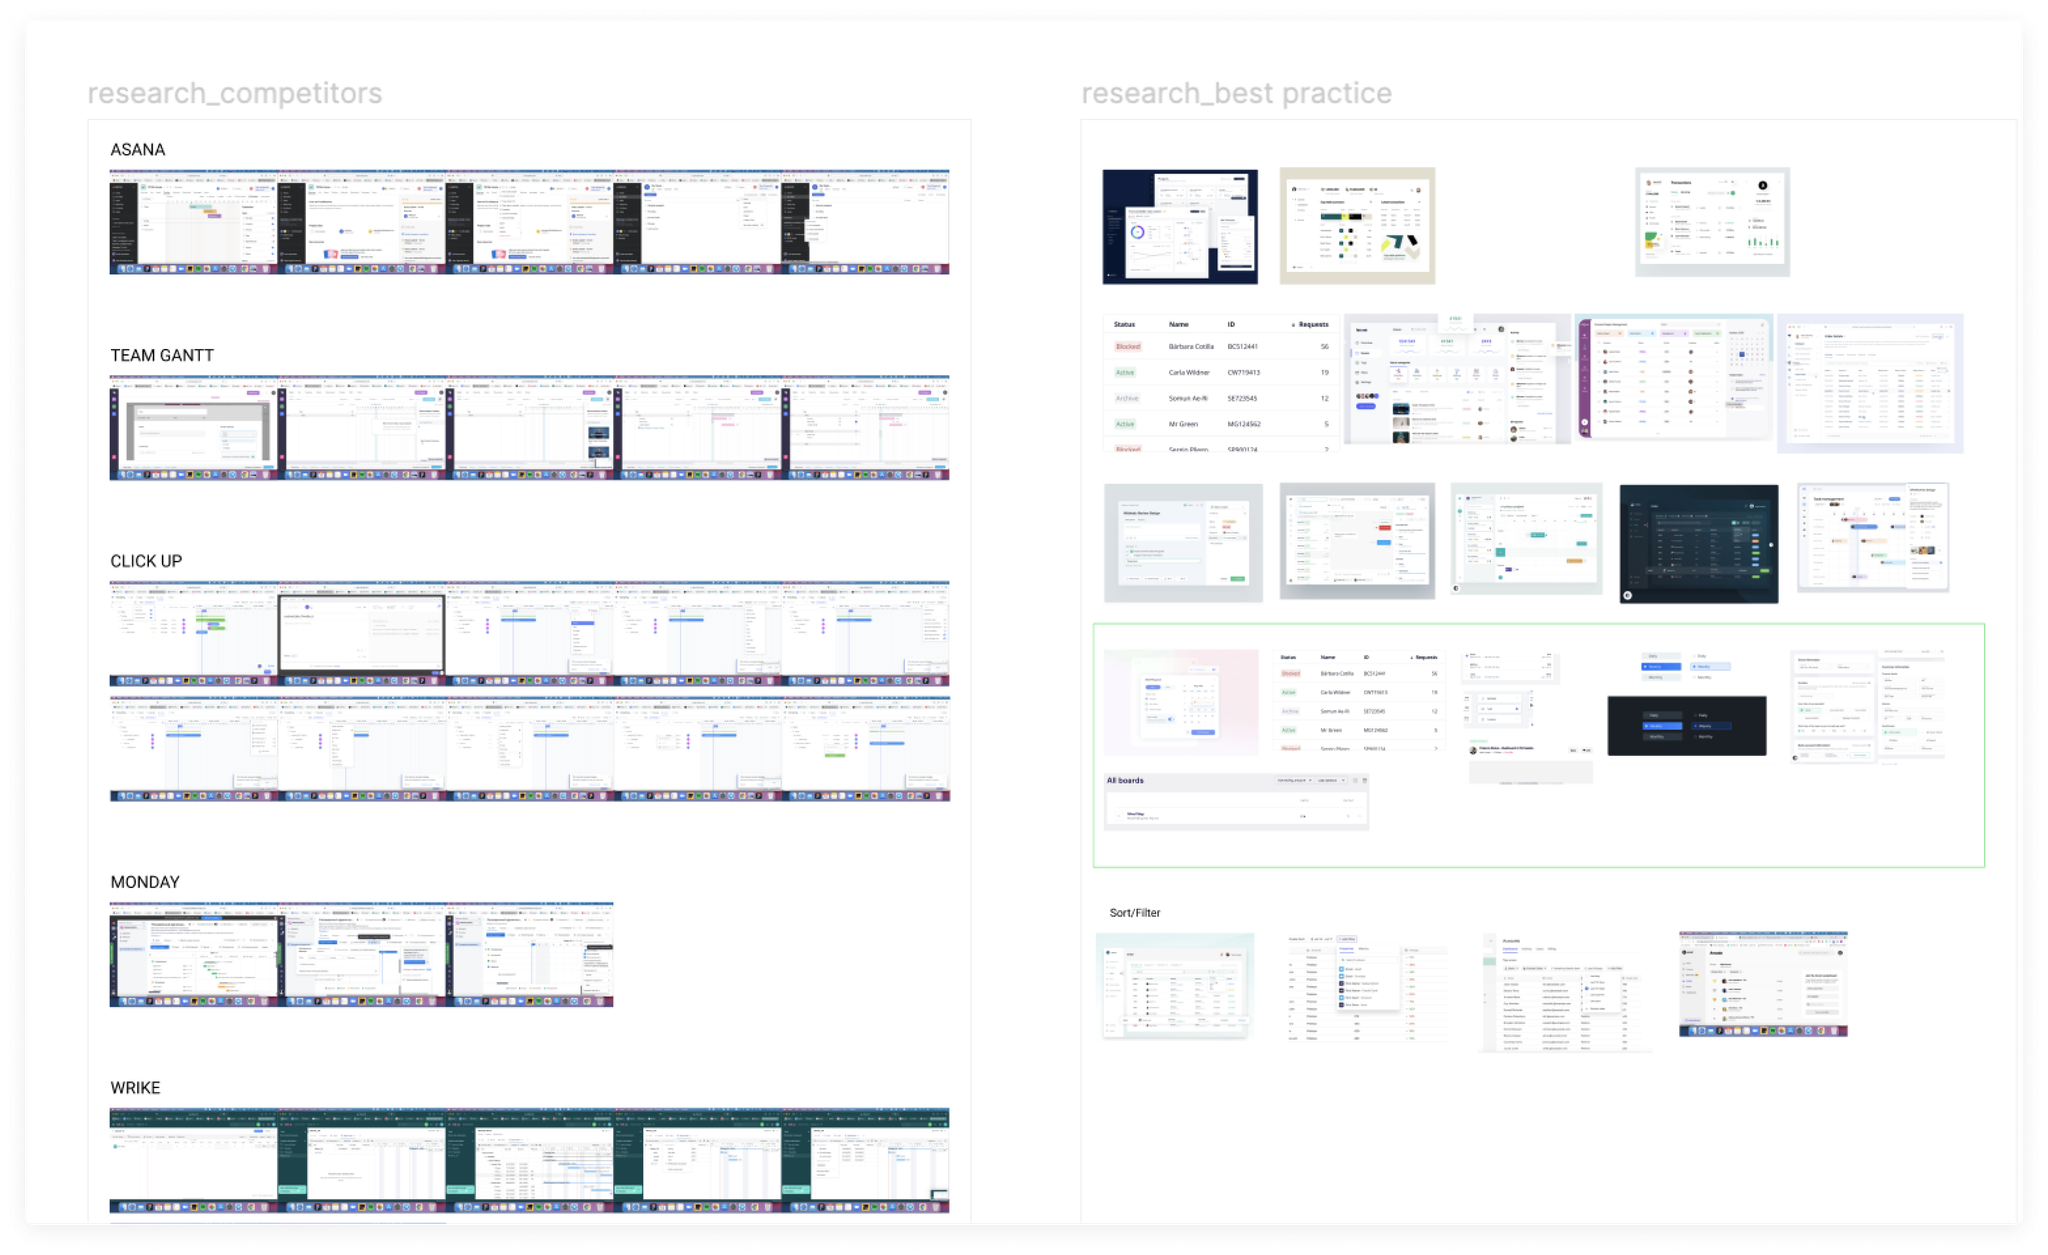Screen dimensions: 2048x1255
Task: Select the last screenshot in the WRIKE row
Action: [x=866, y=1161]
